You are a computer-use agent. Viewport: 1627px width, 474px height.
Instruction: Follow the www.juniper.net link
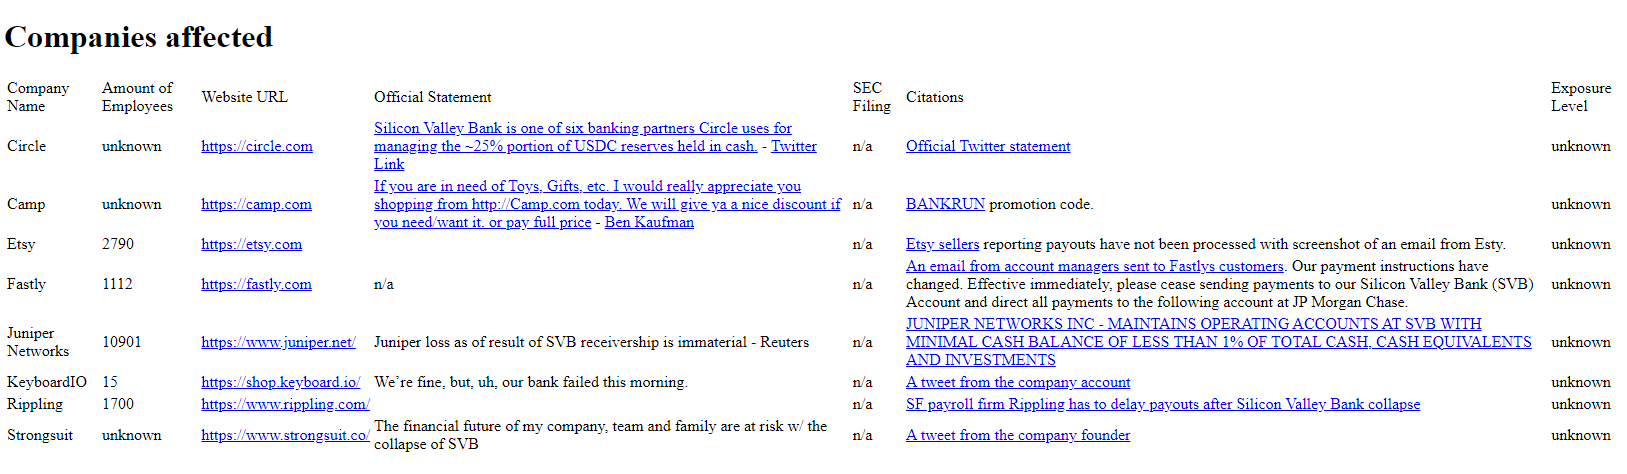tap(278, 342)
